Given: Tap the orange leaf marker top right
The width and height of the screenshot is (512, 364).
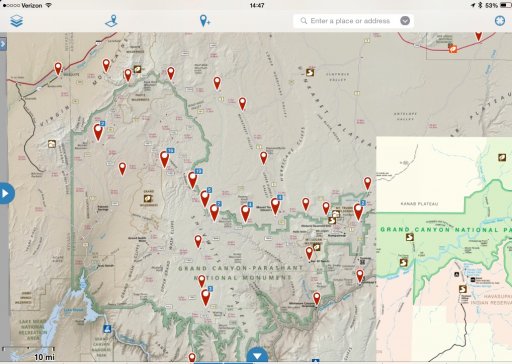Looking at the screenshot, I should point(453,49).
